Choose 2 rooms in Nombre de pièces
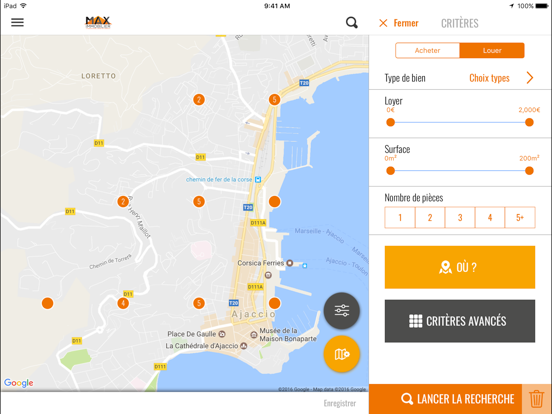The width and height of the screenshot is (552, 414). (430, 218)
